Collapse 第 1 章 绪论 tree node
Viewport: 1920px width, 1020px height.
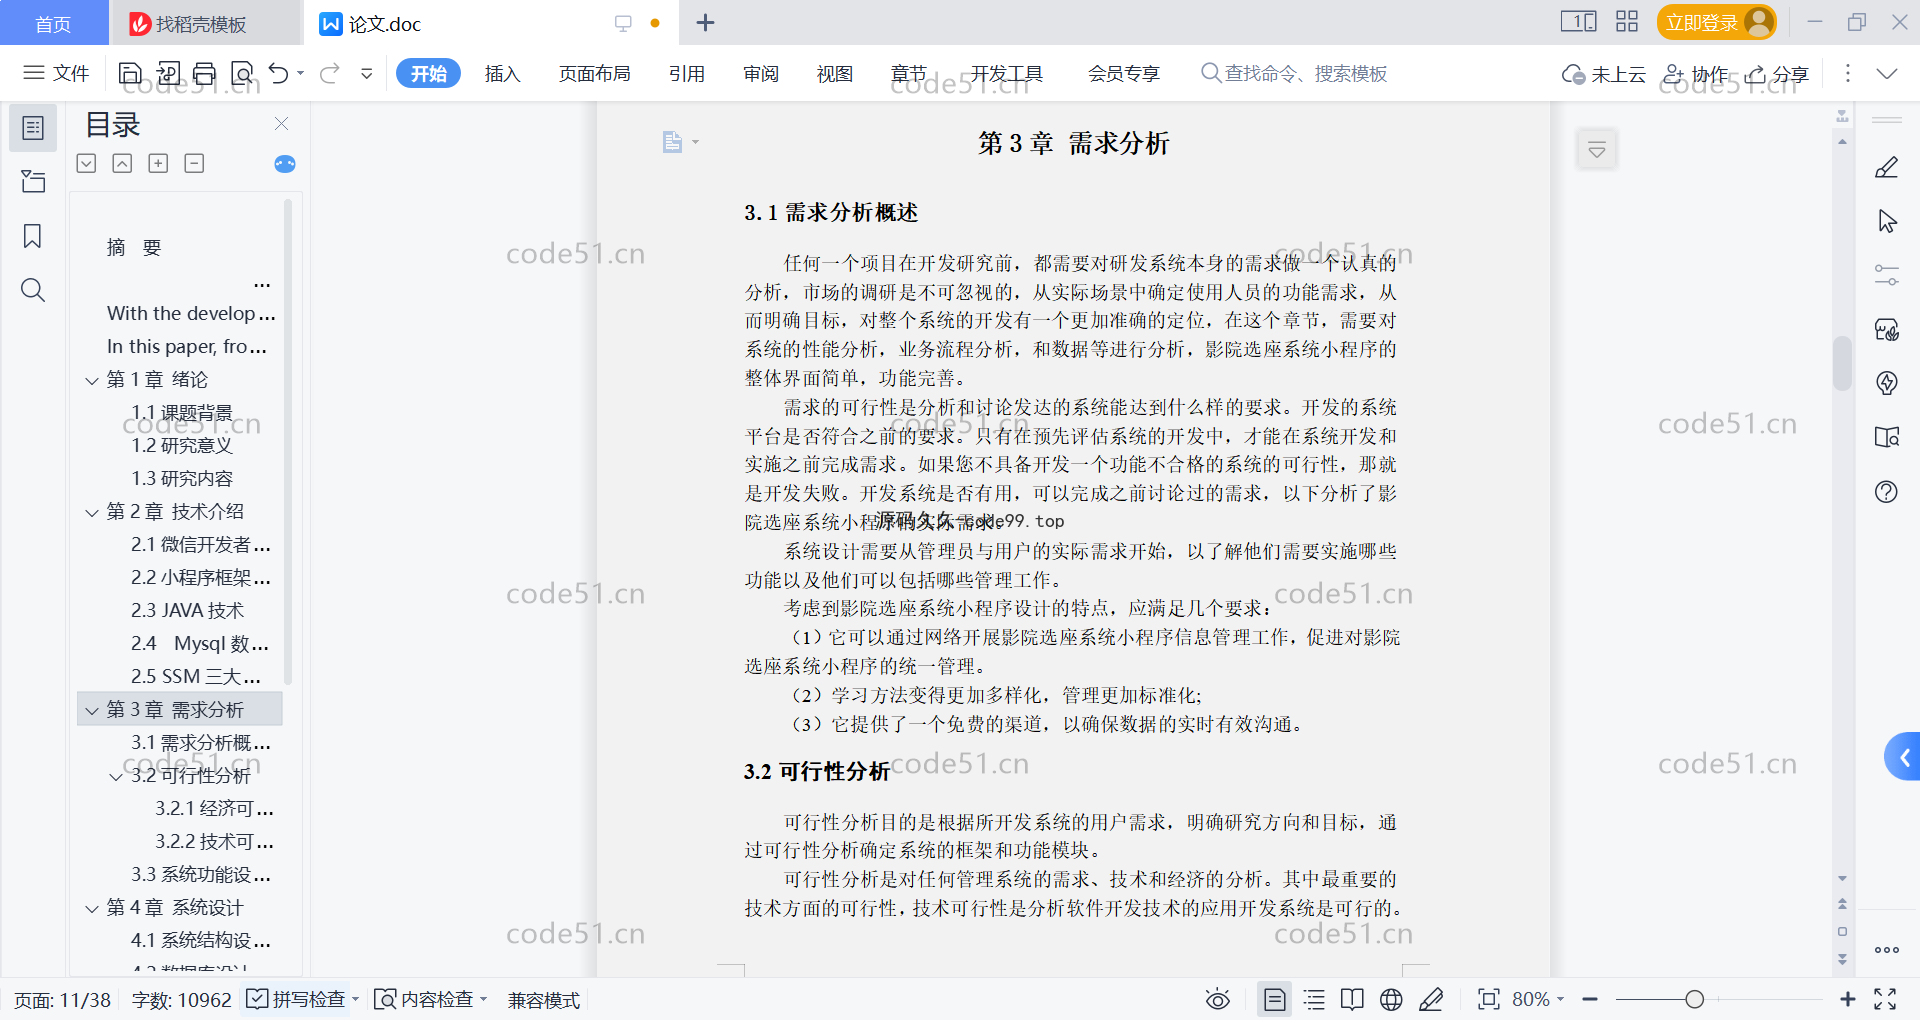click(92, 380)
